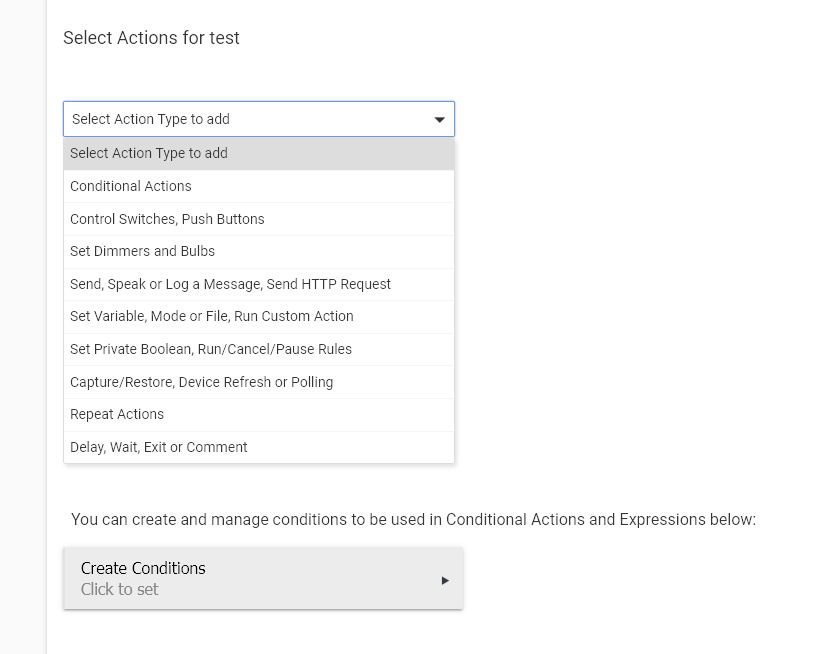Choose the highlighted Select Action Type to add option

click(259, 154)
